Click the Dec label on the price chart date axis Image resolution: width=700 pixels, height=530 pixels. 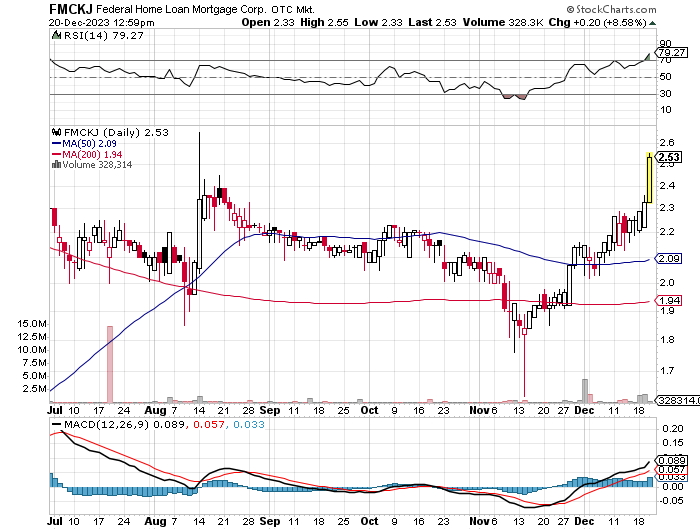tap(584, 410)
